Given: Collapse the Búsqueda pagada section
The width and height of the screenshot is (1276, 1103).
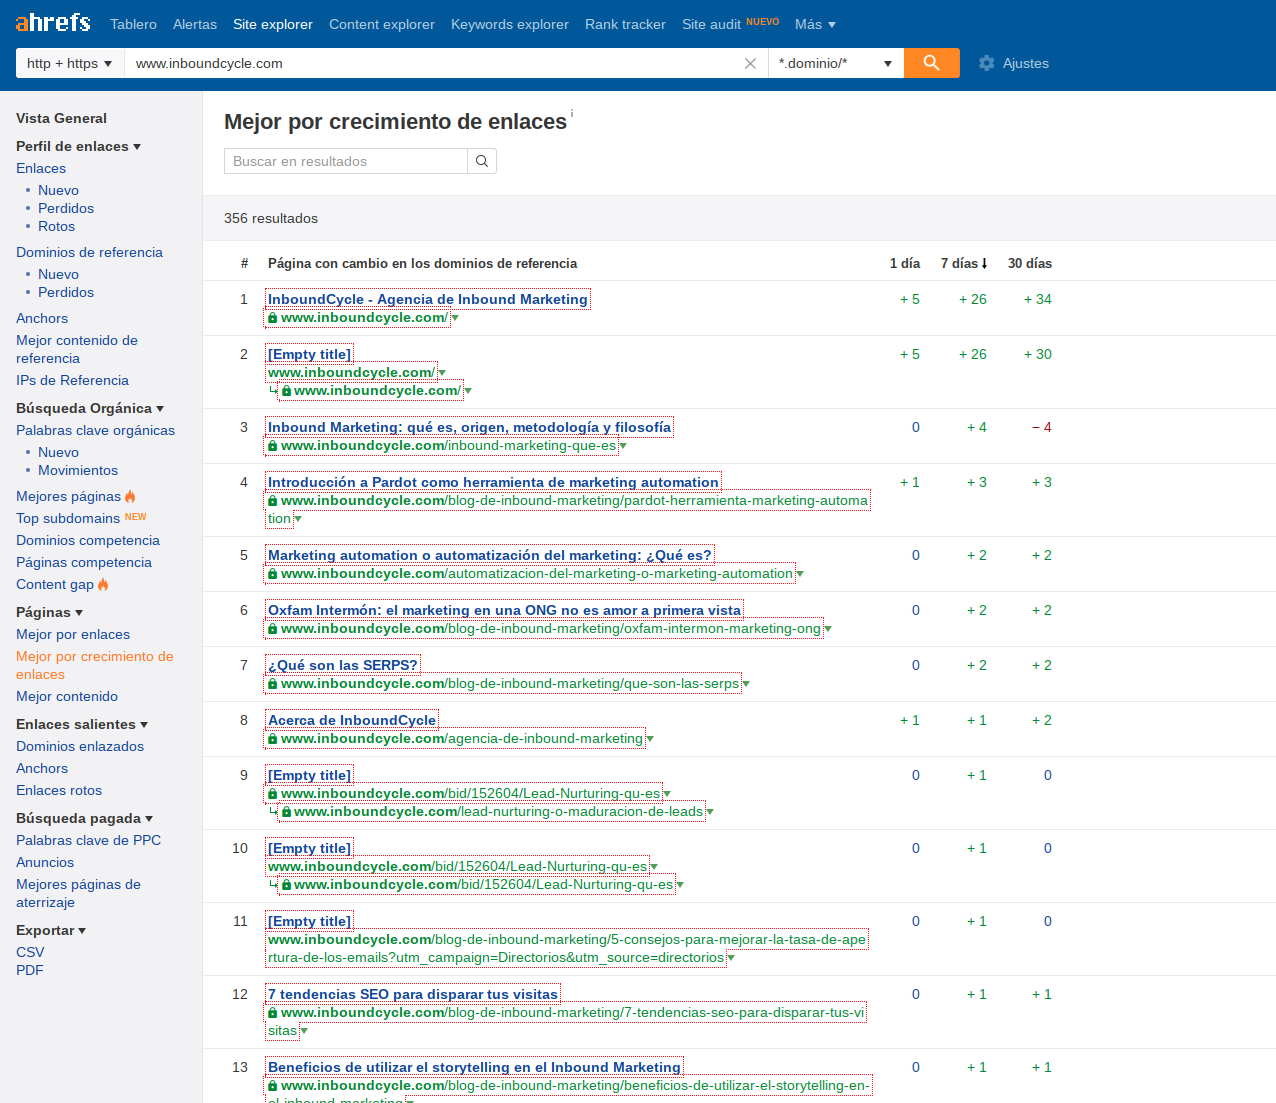Looking at the screenshot, I should pyautogui.click(x=149, y=819).
